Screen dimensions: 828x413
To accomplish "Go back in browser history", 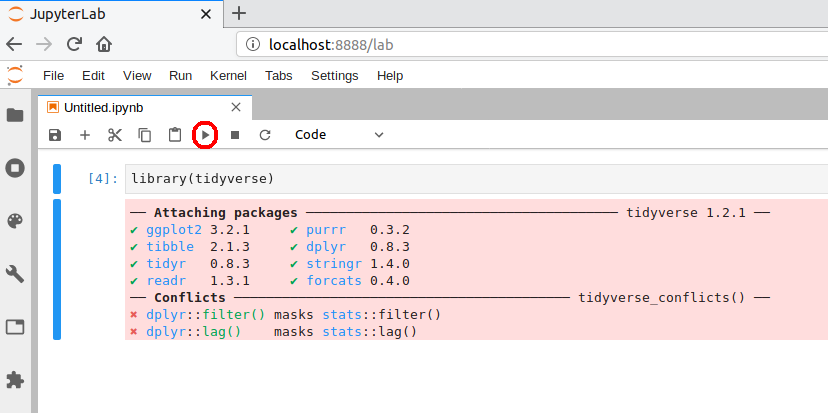I will tap(14, 44).
